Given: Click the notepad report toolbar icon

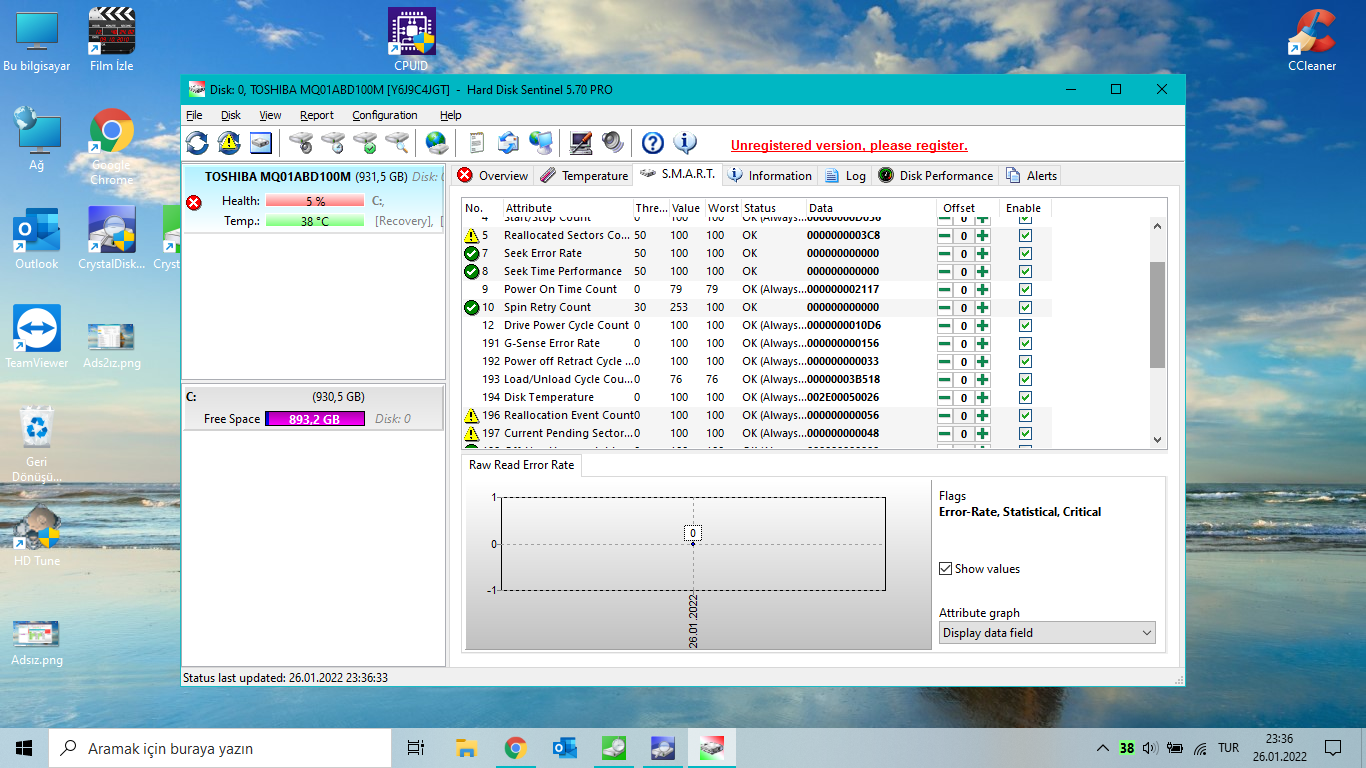Looking at the screenshot, I should click(x=477, y=143).
